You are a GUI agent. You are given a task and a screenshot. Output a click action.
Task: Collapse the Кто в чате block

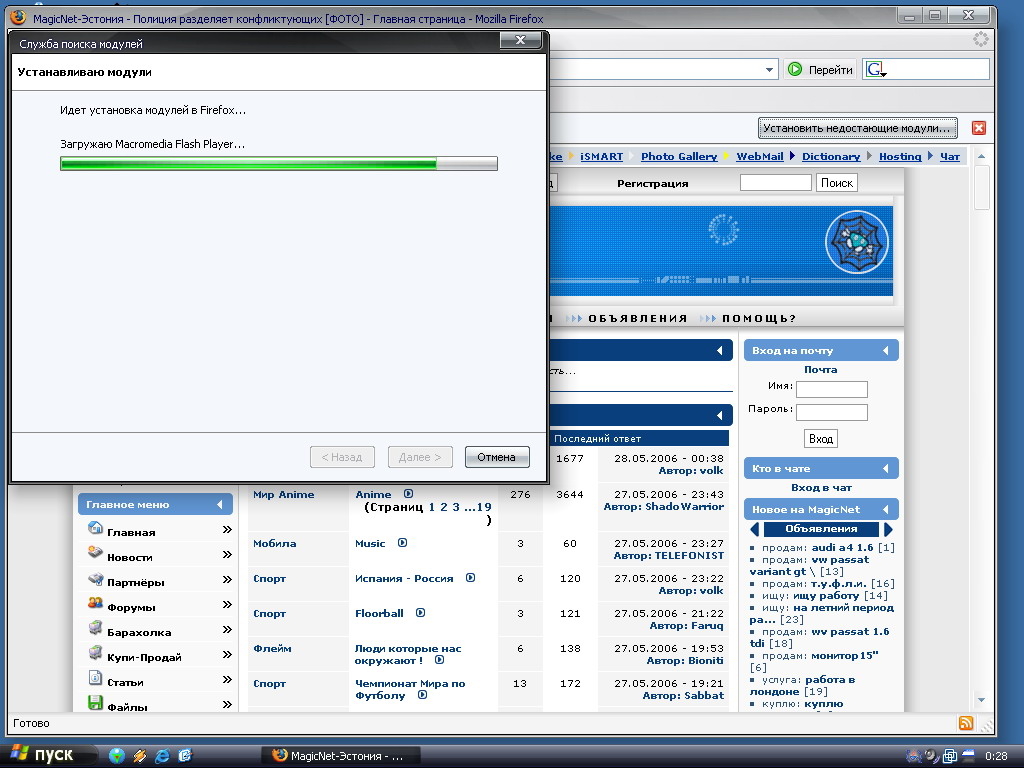coord(886,468)
